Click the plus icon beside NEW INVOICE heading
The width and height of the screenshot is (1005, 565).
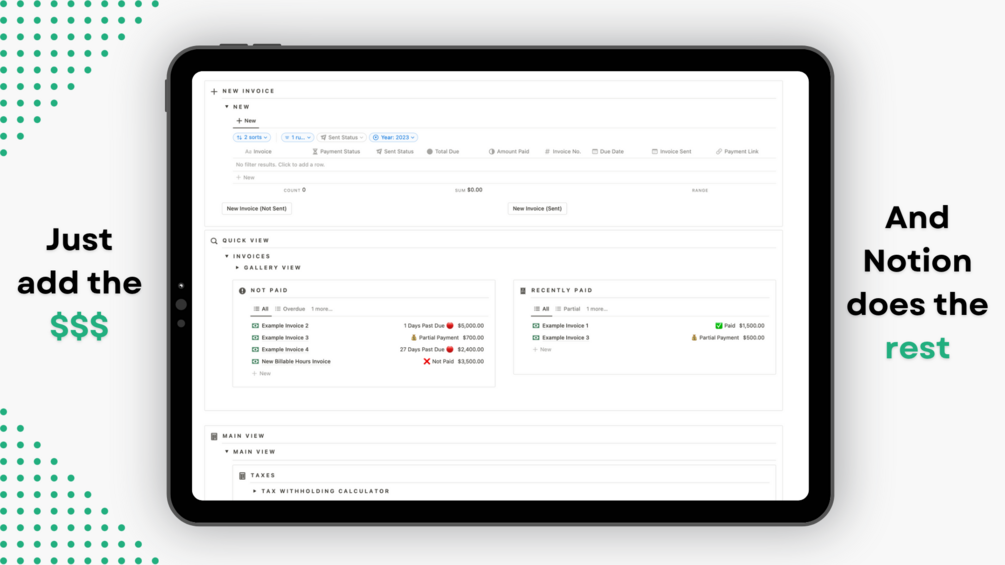[214, 92]
